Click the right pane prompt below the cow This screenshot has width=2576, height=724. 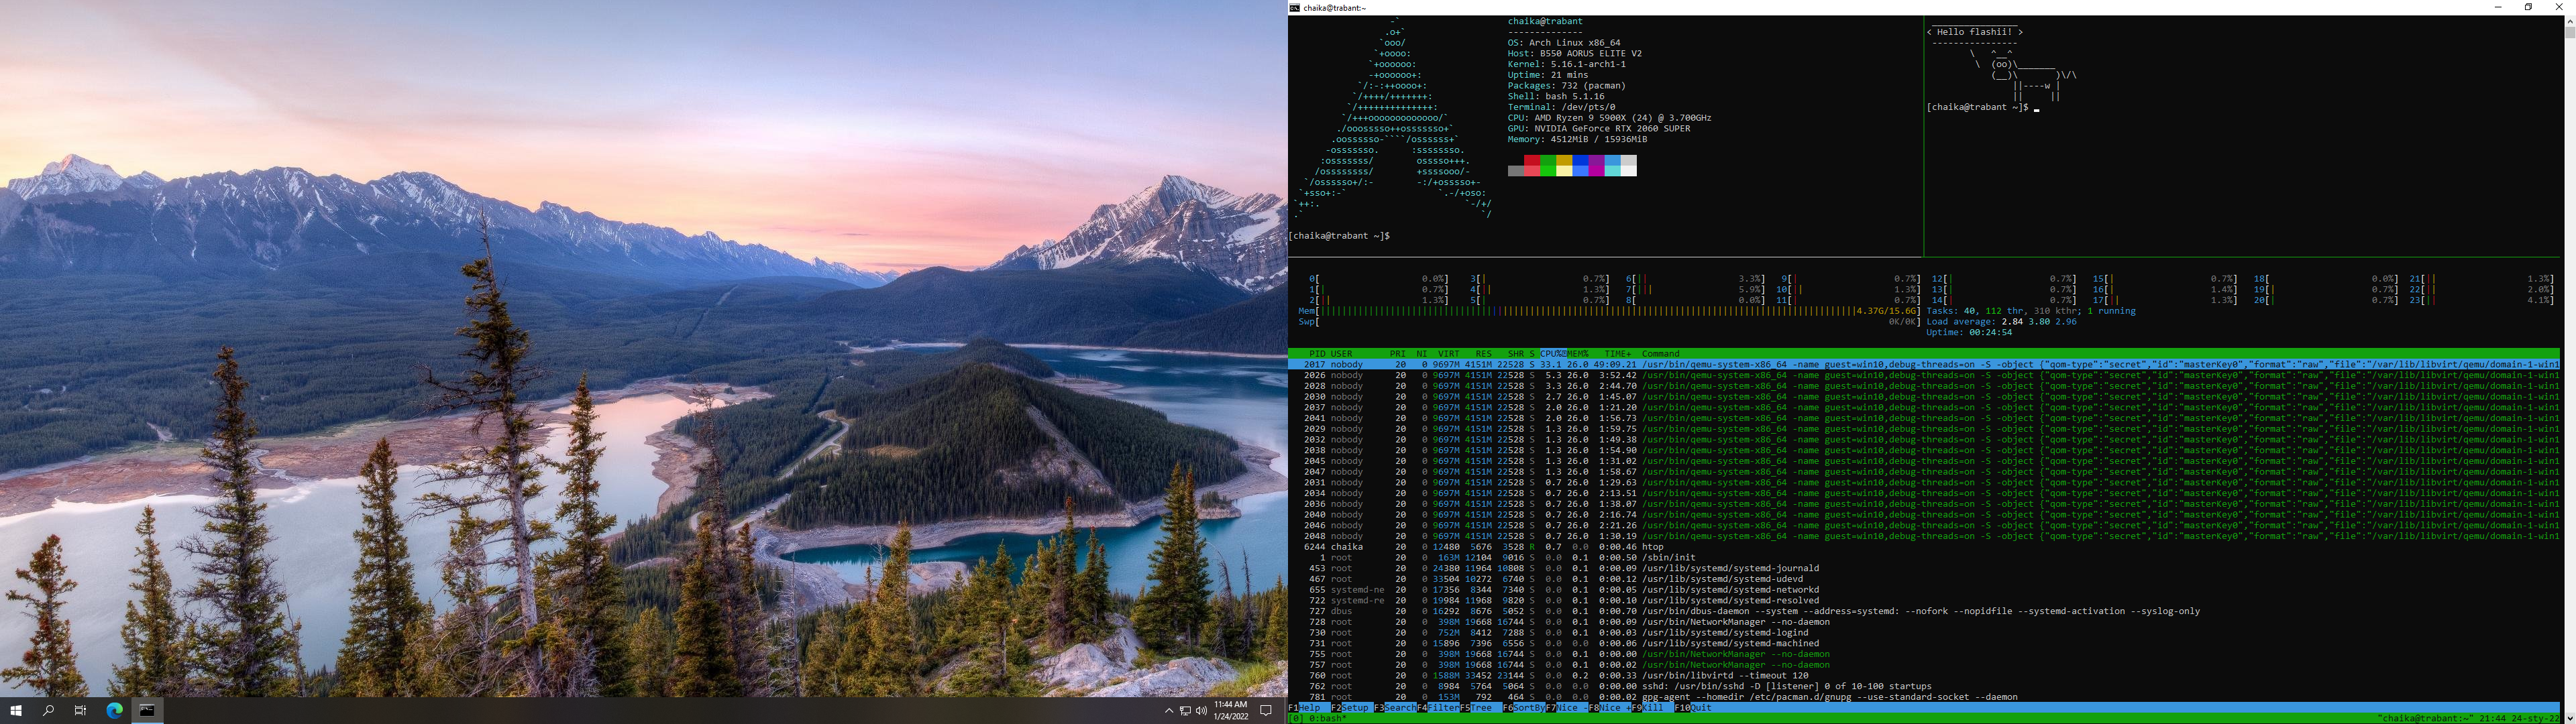(1977, 107)
